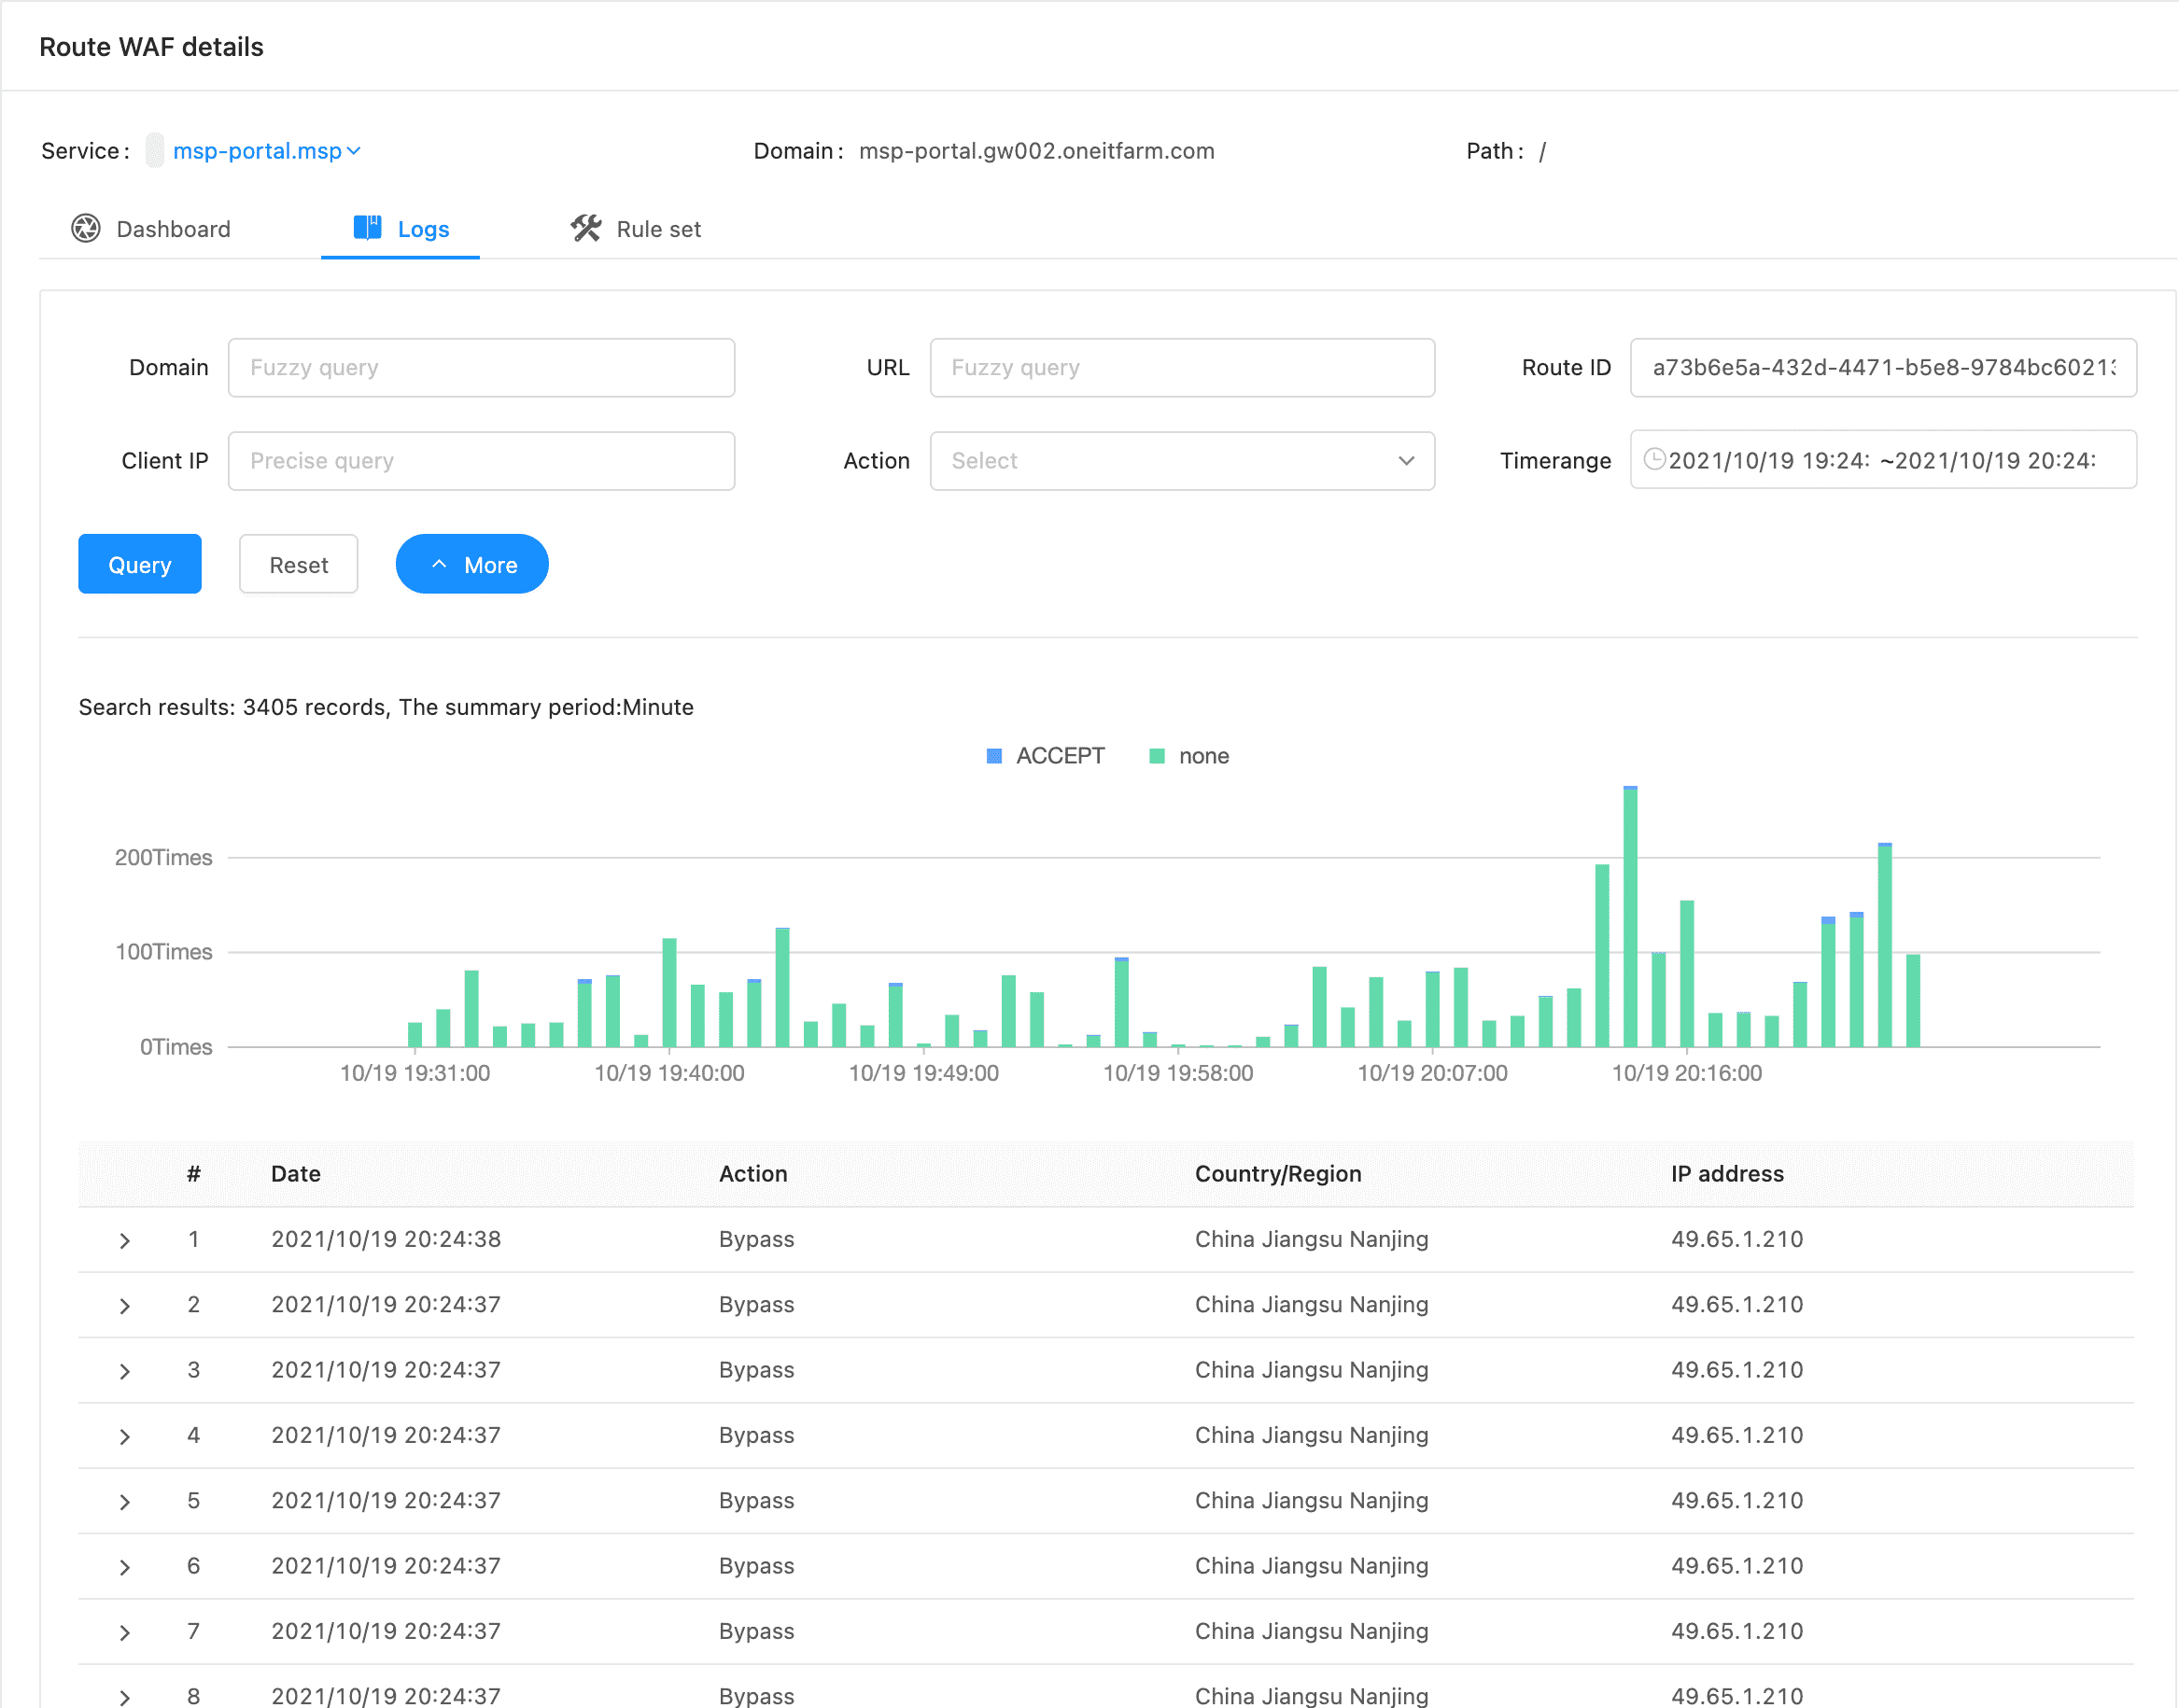Screen dimensions: 2179x1708
Task: Click the Dashboard aperture icon
Action: pyautogui.click(x=86, y=229)
